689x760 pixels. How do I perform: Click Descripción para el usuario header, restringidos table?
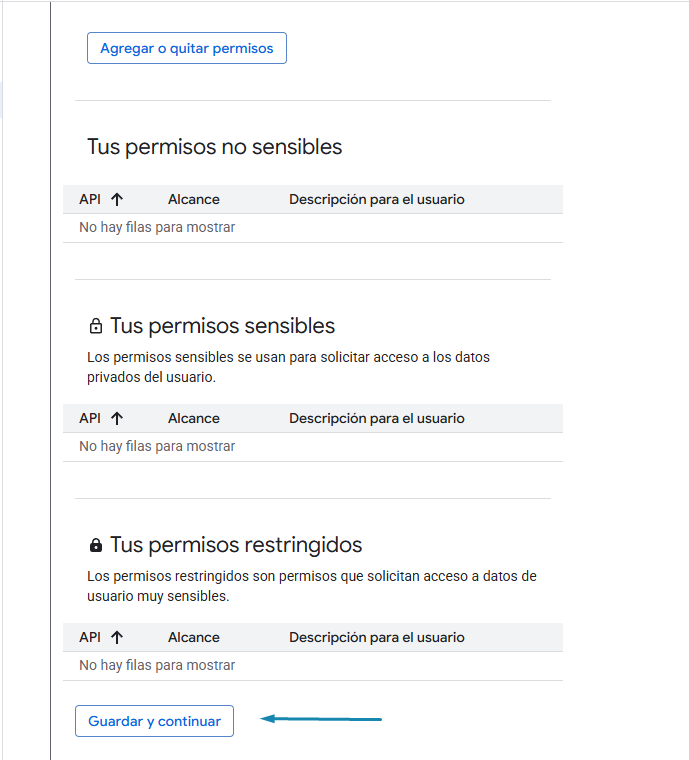(377, 637)
